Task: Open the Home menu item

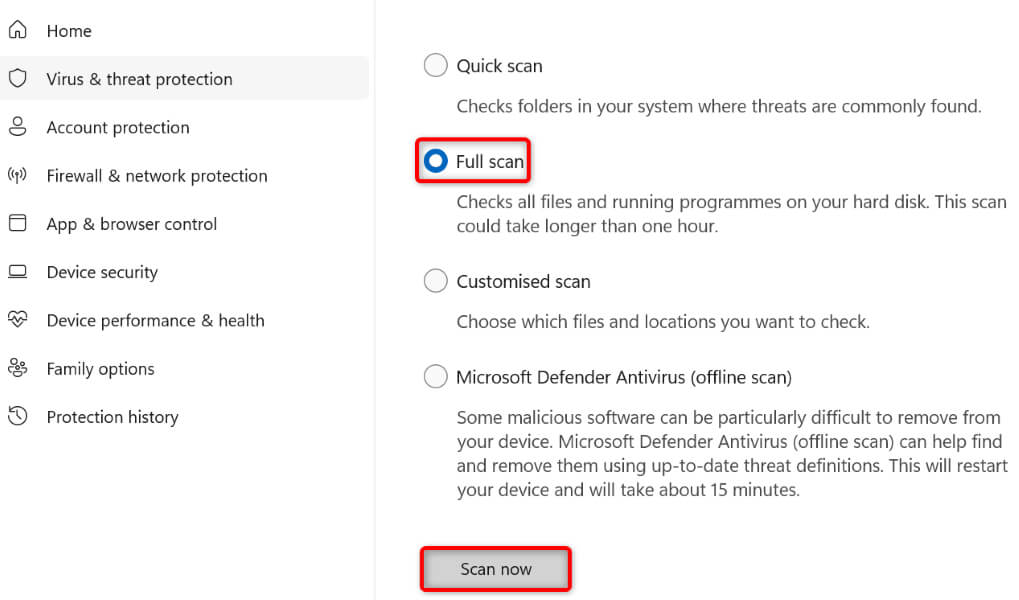Action: coord(69,31)
